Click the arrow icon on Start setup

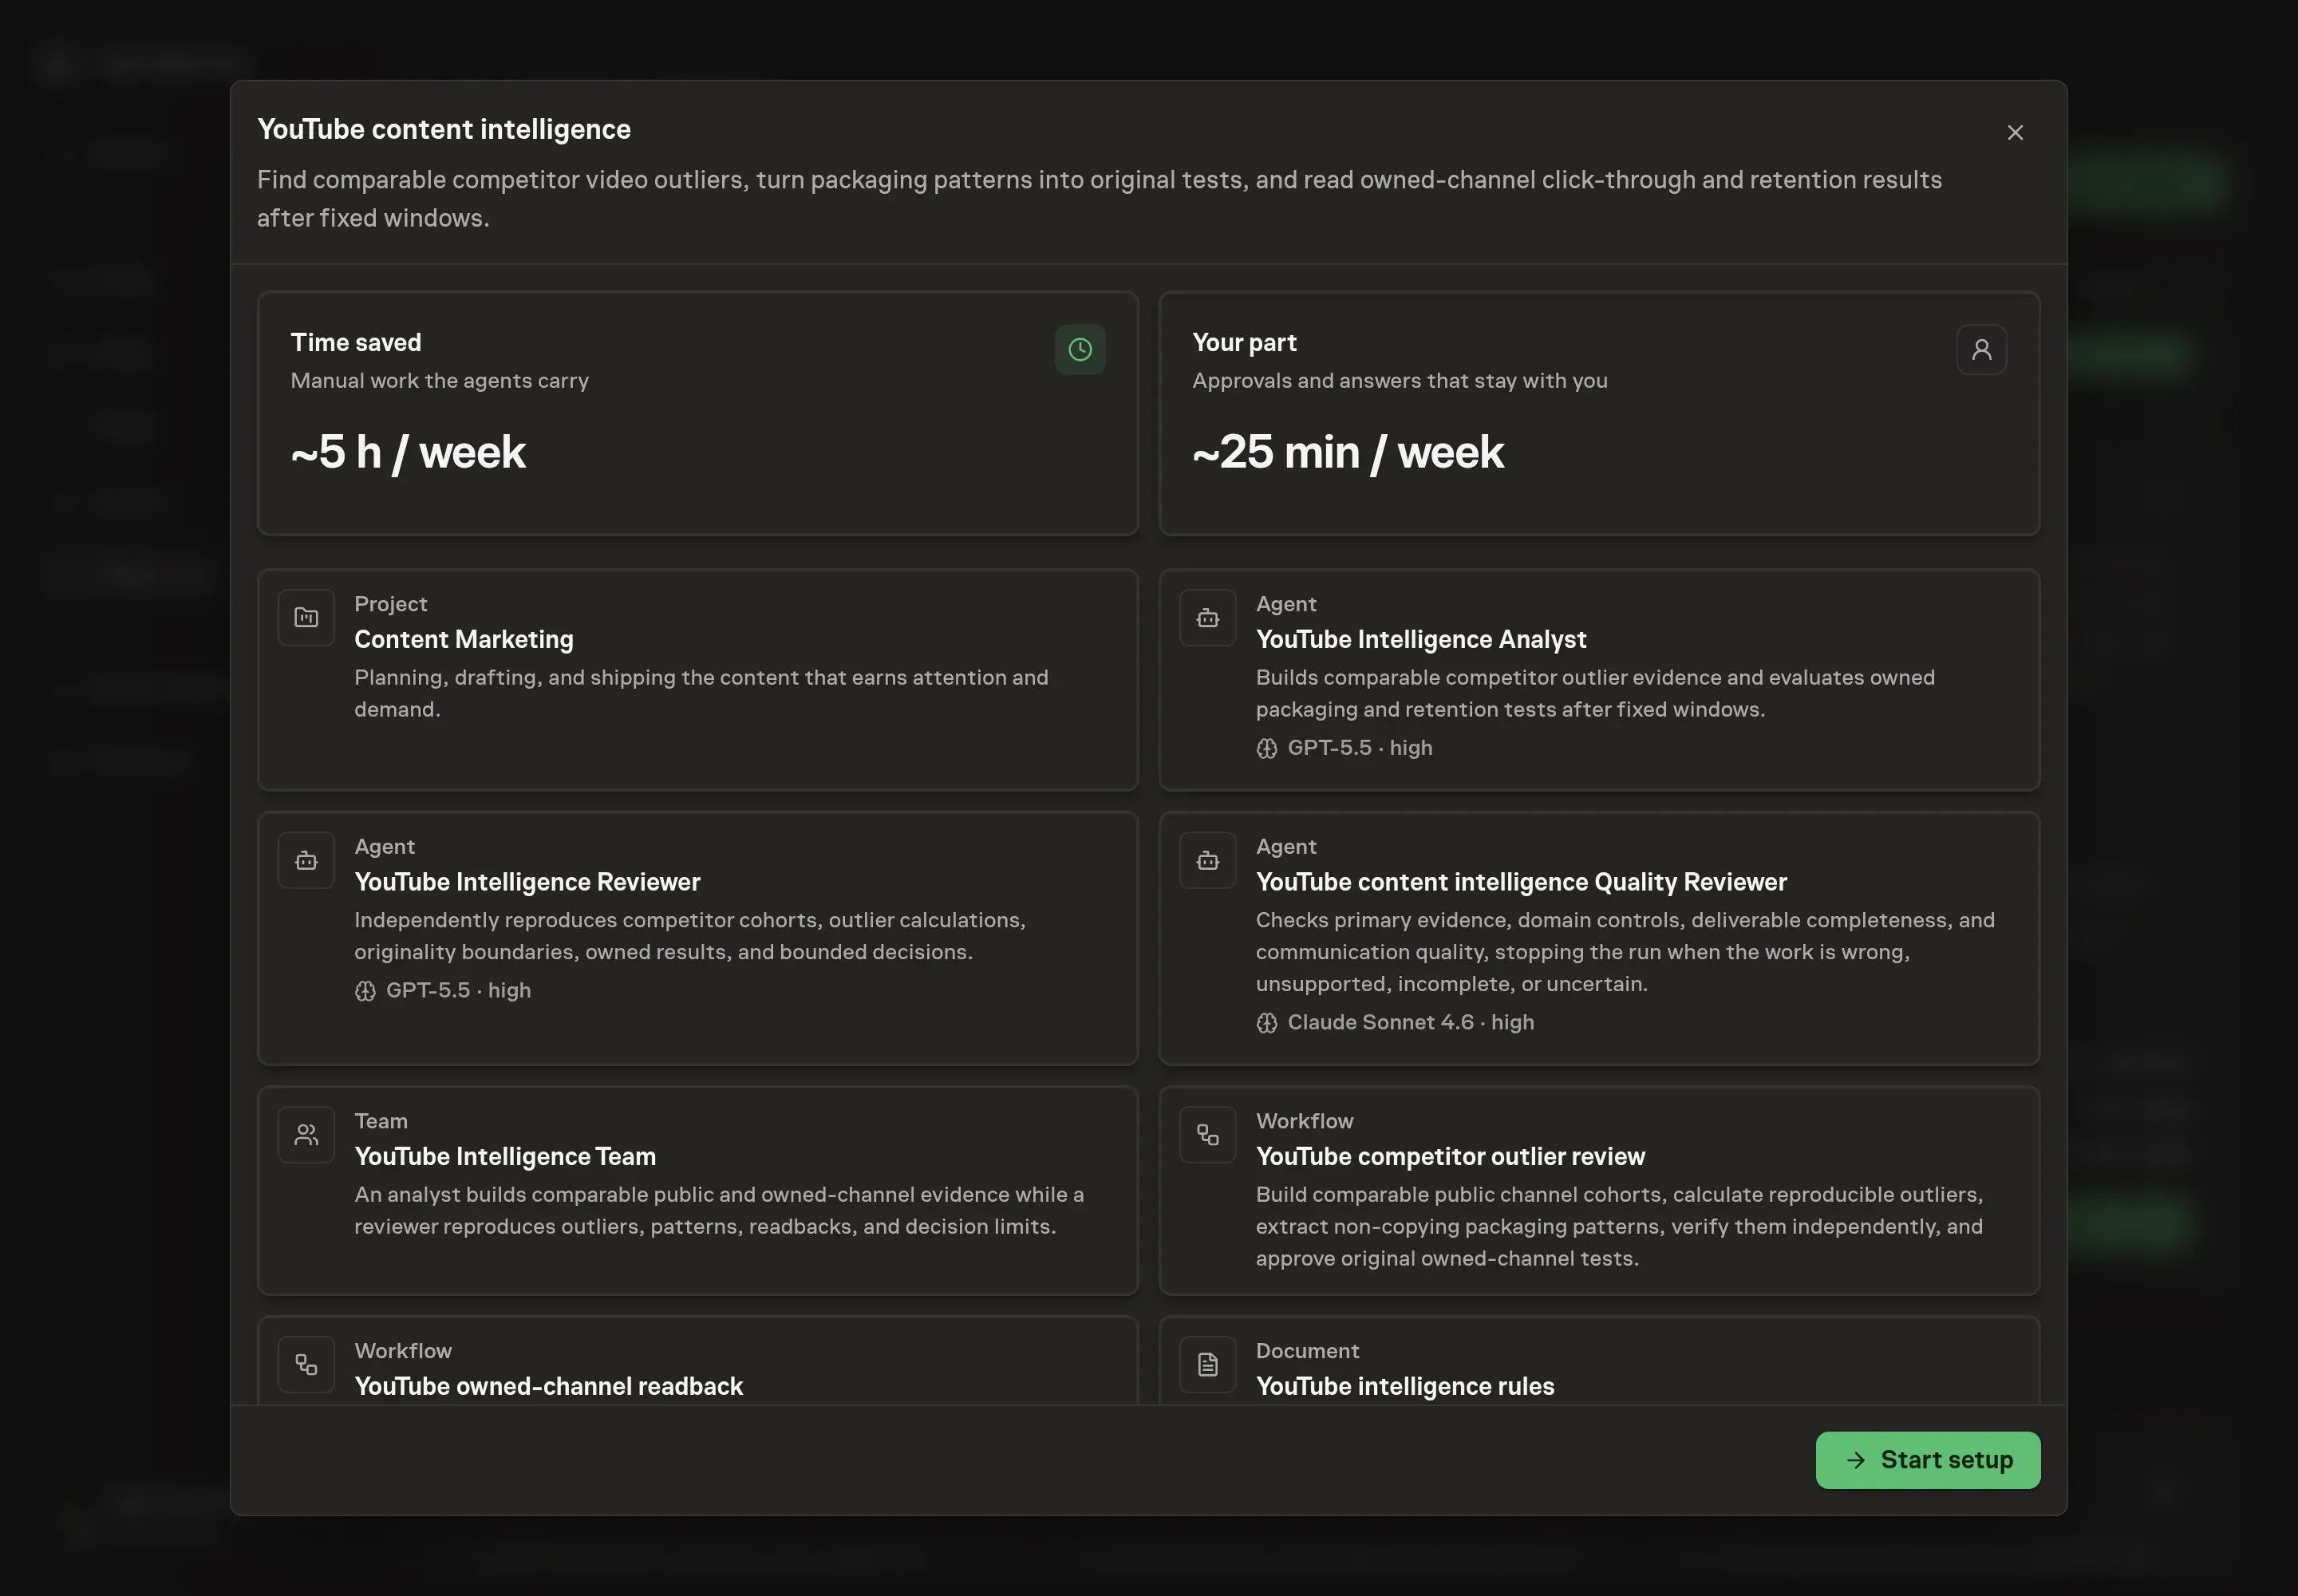pos(1855,1460)
